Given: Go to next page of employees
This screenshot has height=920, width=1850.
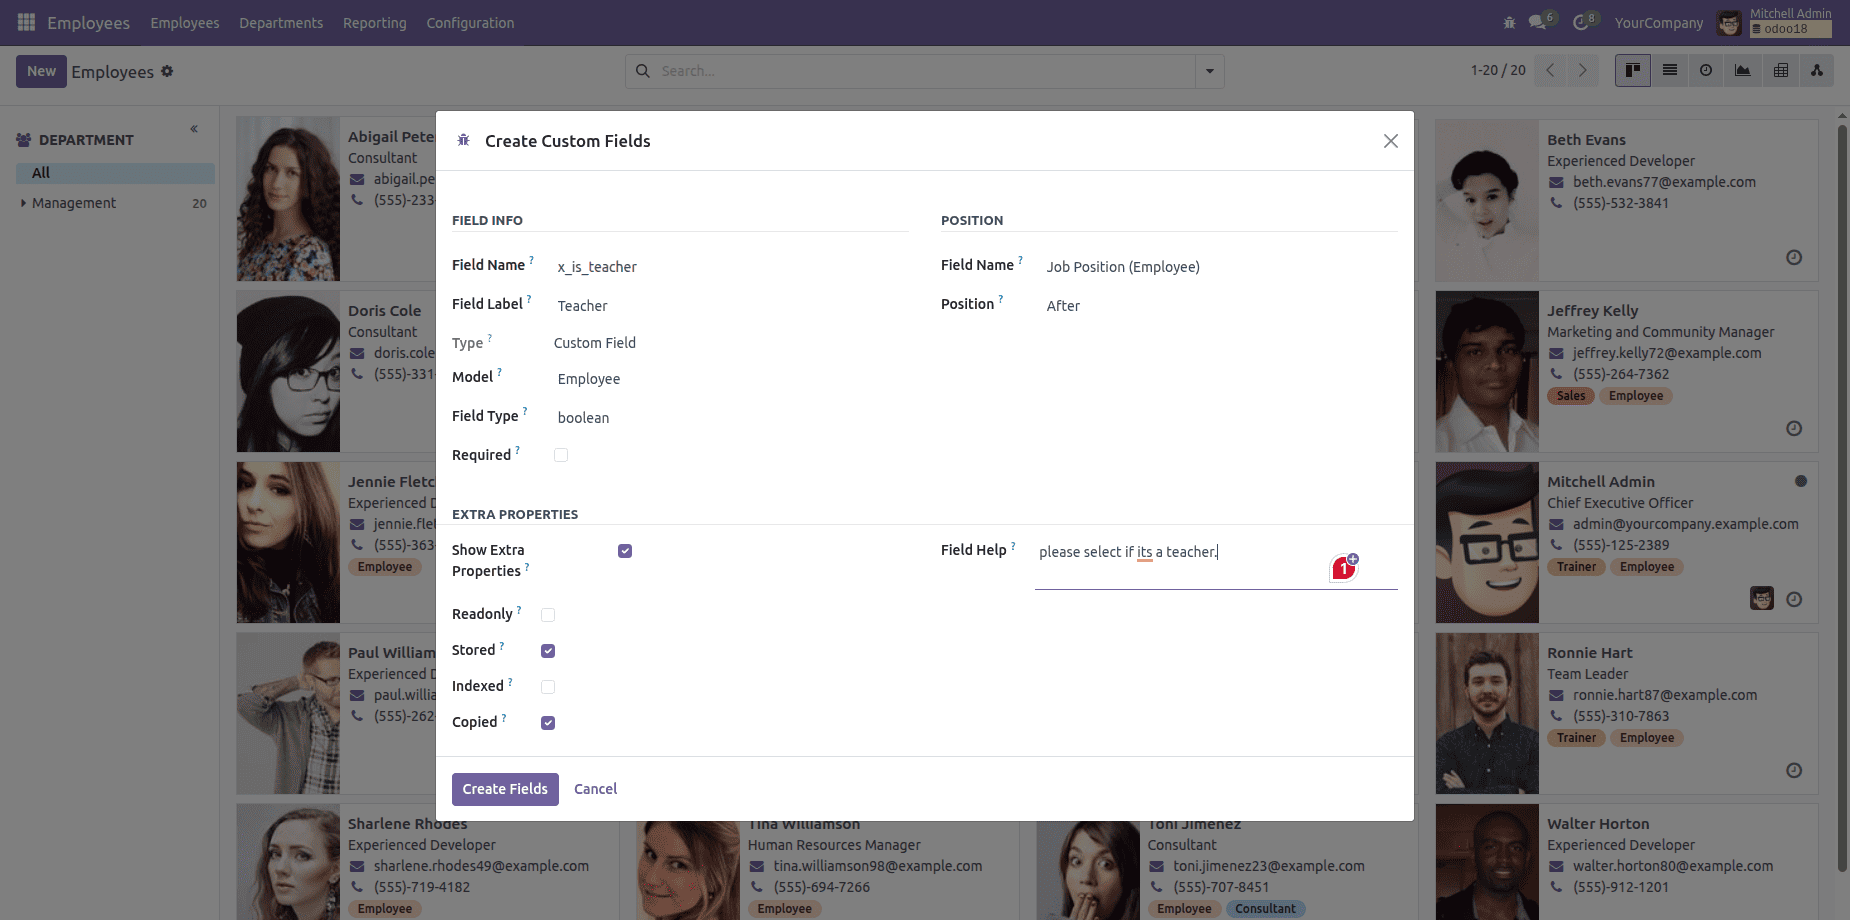Looking at the screenshot, I should [1582, 70].
